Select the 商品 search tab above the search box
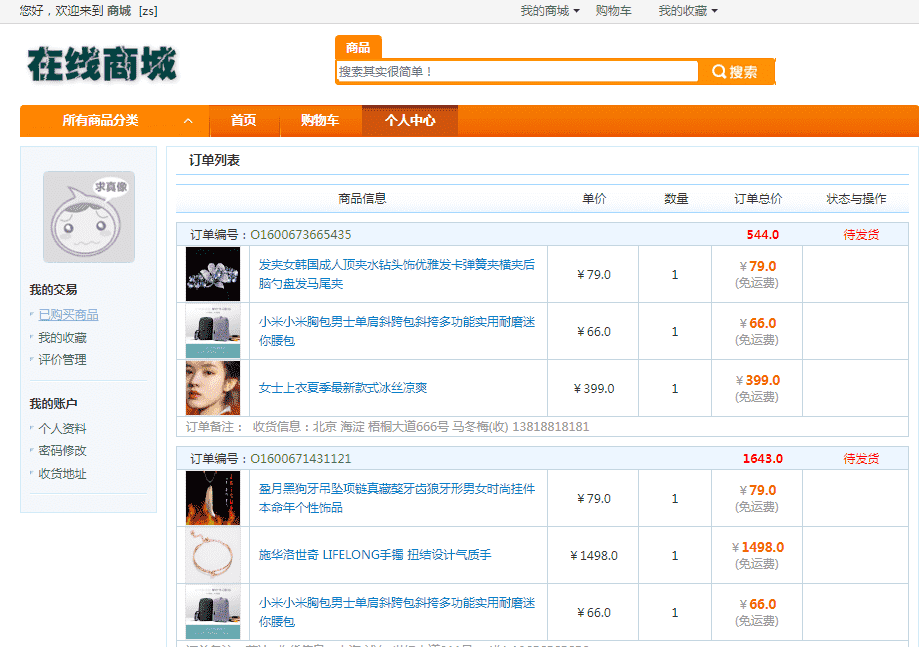Viewport: 919px width, 647px height. (x=357, y=48)
